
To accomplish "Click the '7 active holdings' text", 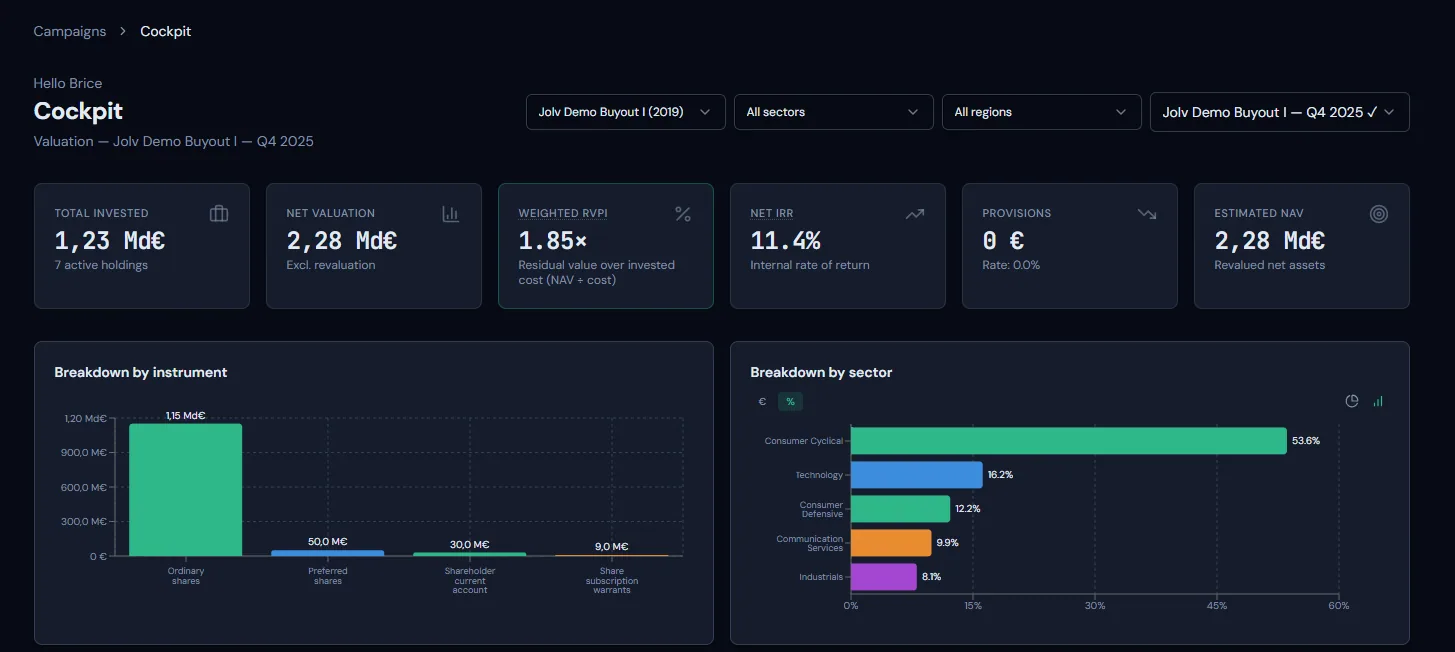I will tap(101, 265).
